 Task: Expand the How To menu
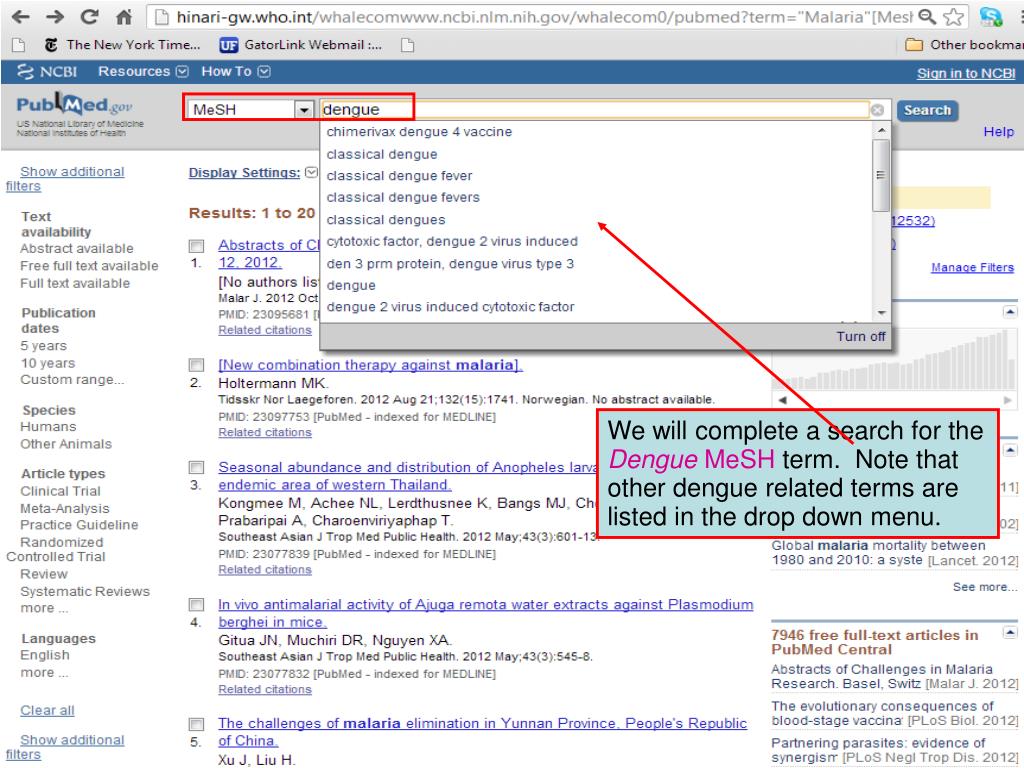[235, 71]
